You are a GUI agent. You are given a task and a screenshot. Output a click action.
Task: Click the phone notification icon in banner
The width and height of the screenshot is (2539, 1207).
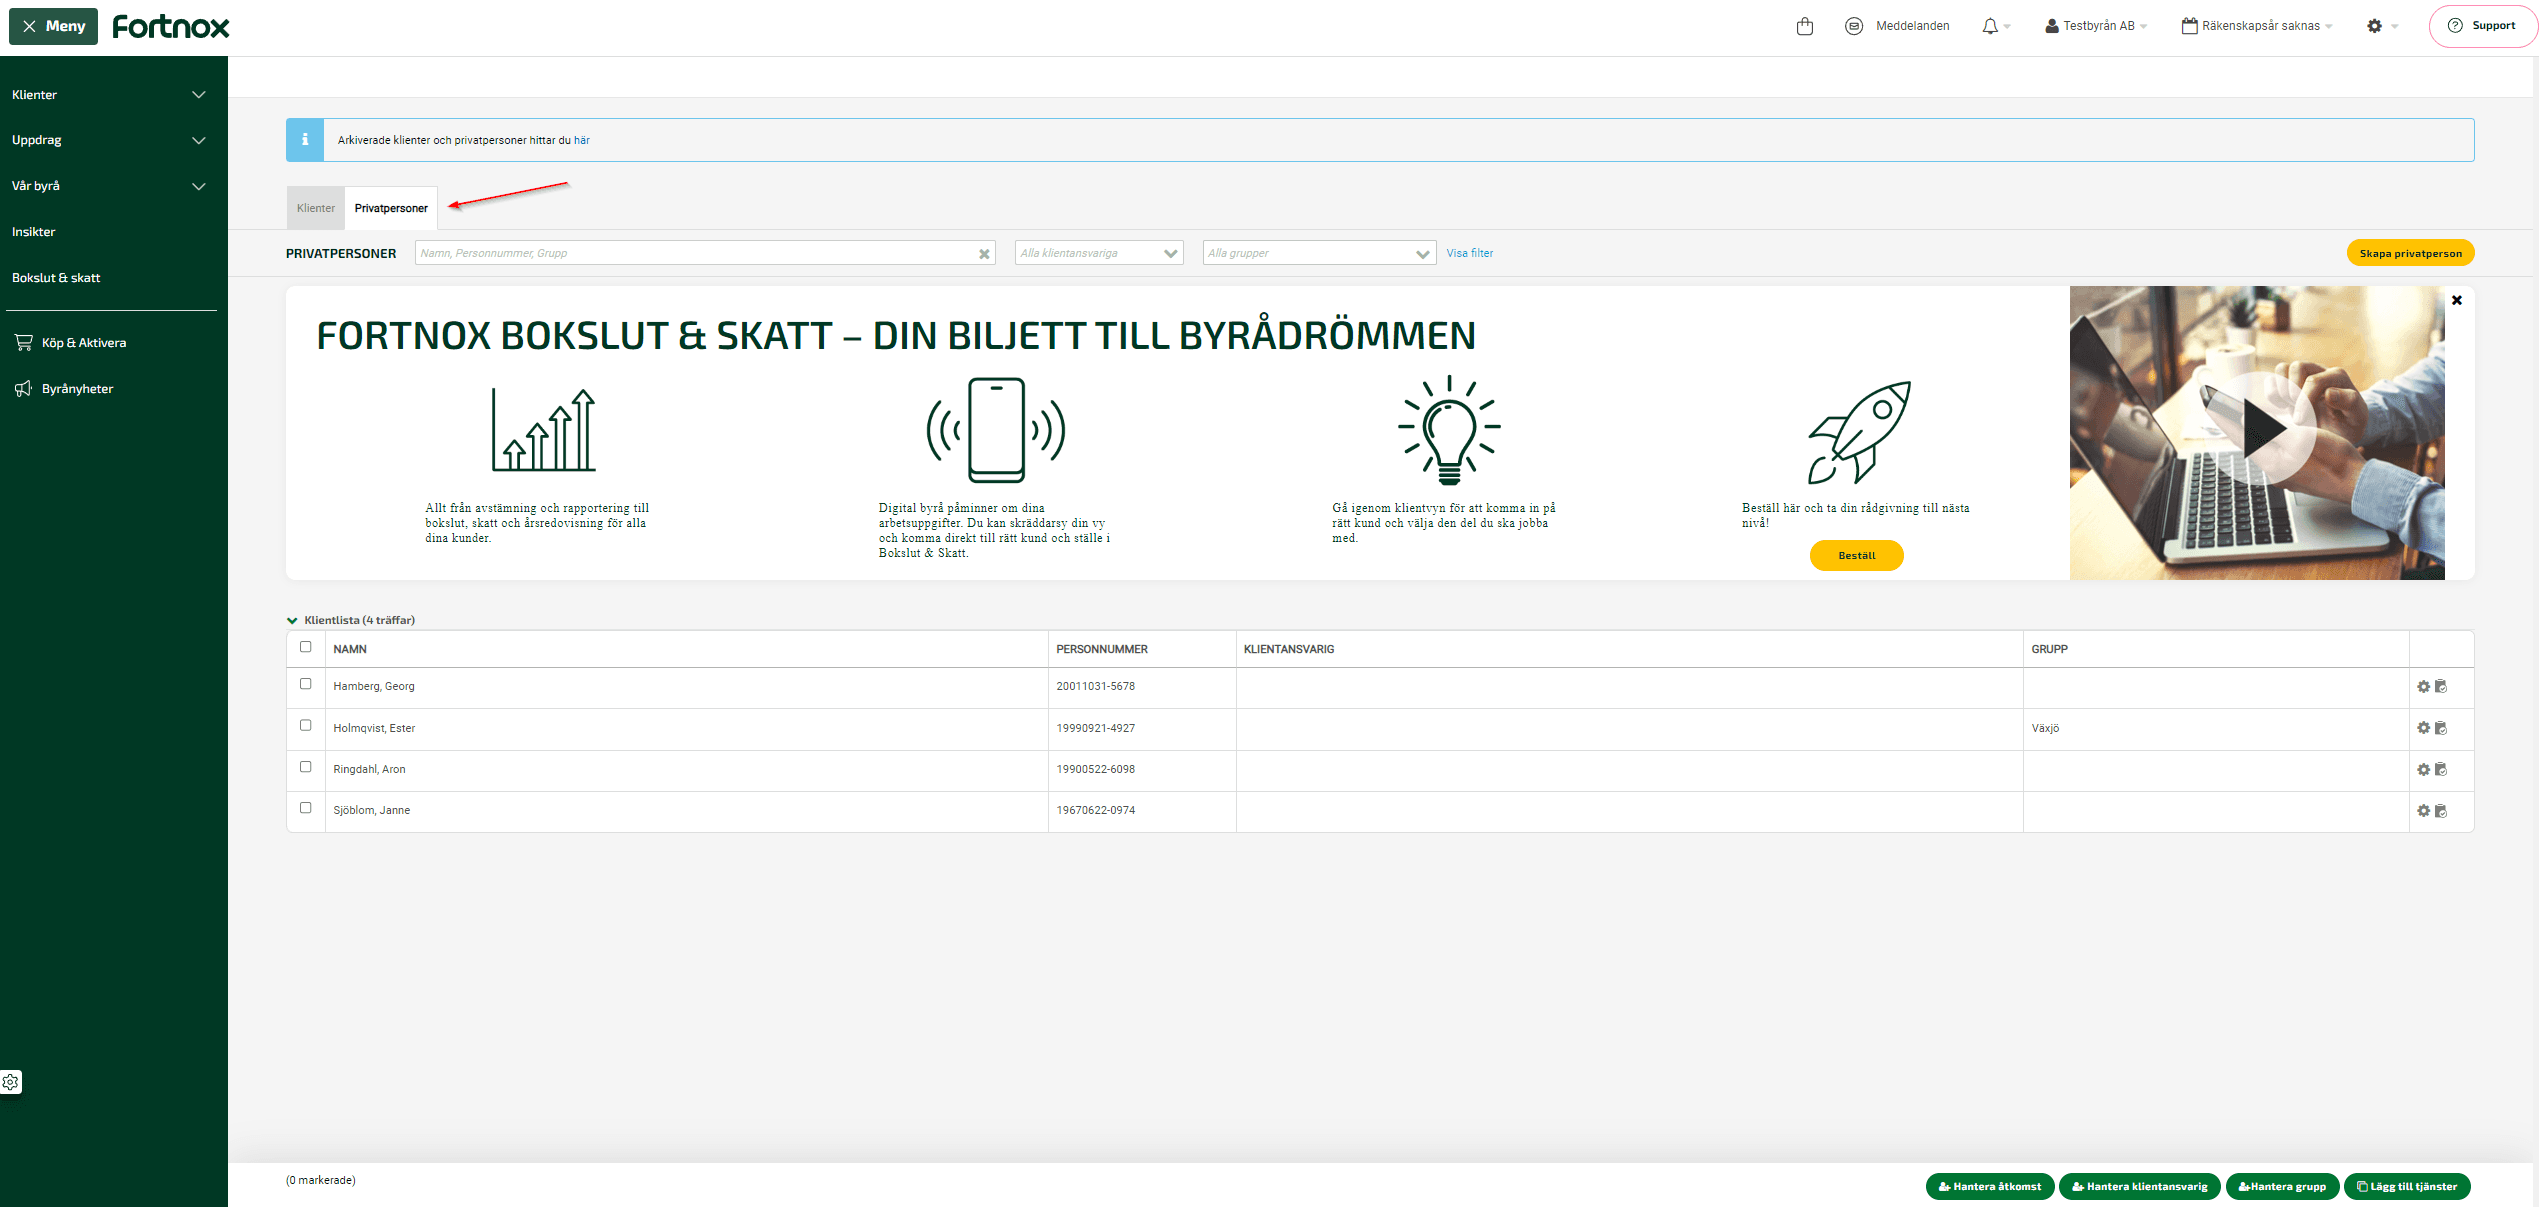[996, 430]
